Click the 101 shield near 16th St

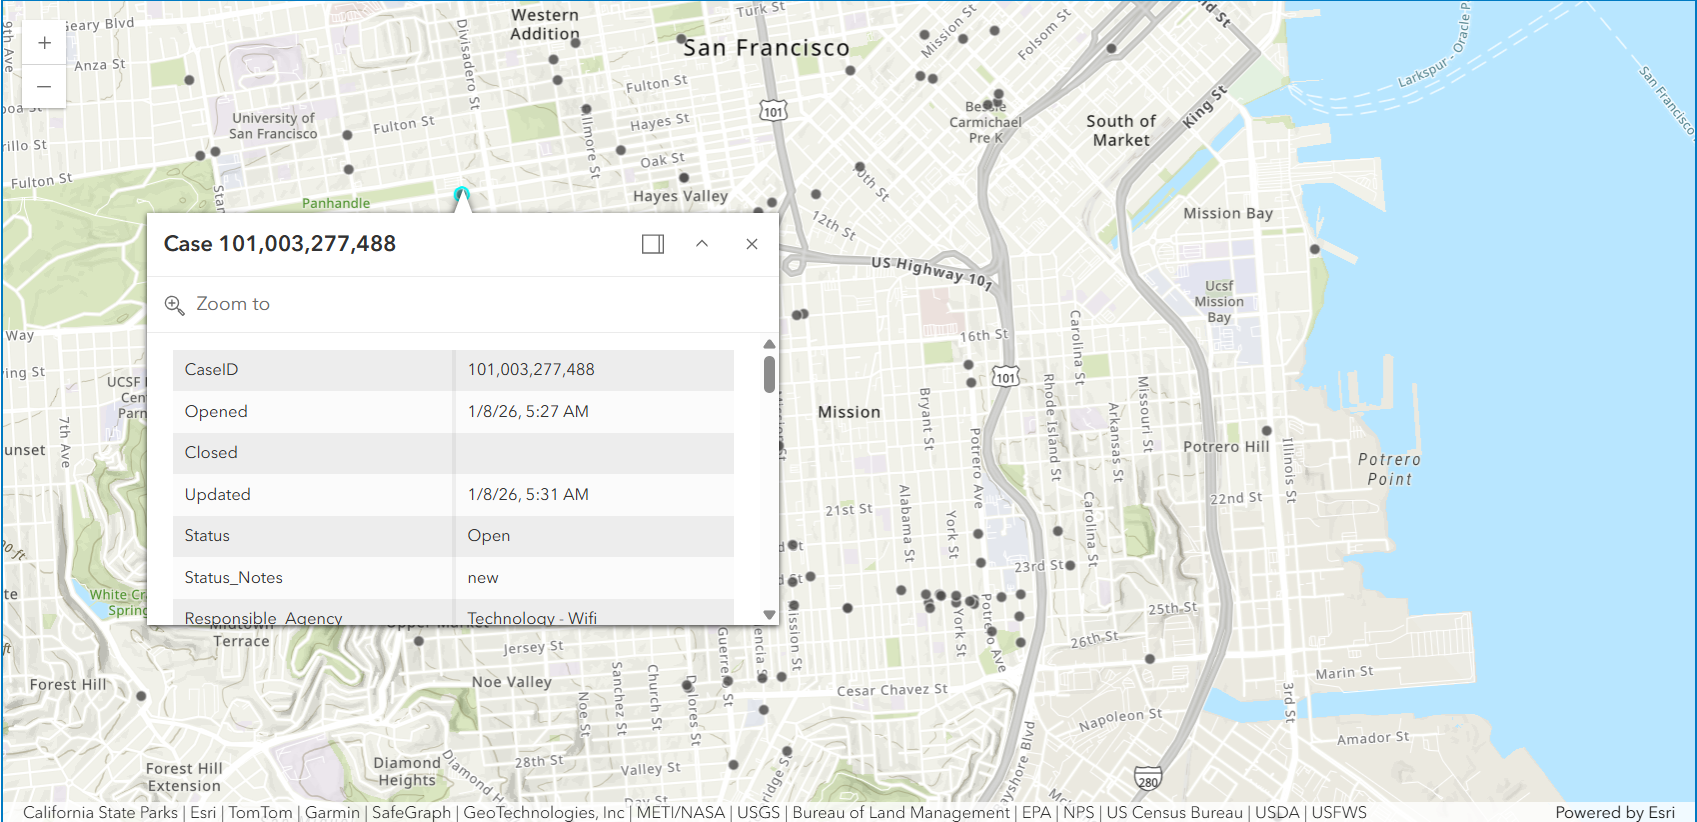tap(1005, 377)
